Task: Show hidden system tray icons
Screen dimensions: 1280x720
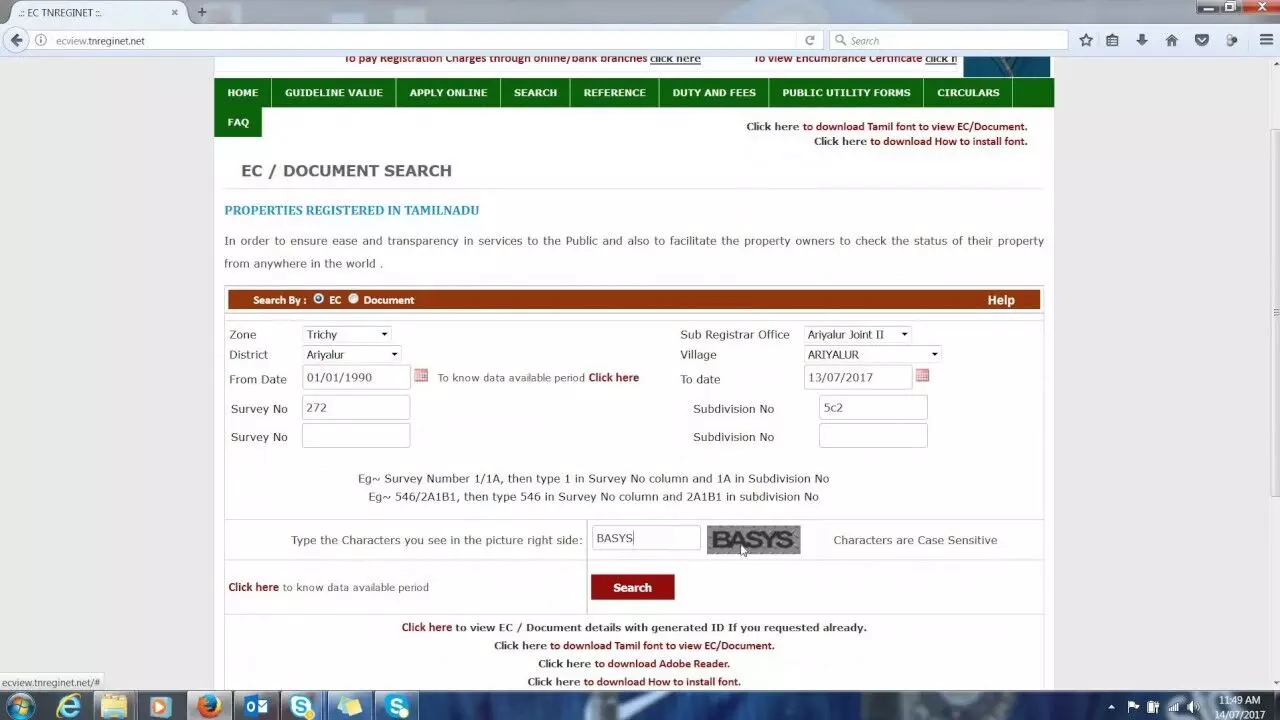Action: click(x=1110, y=707)
